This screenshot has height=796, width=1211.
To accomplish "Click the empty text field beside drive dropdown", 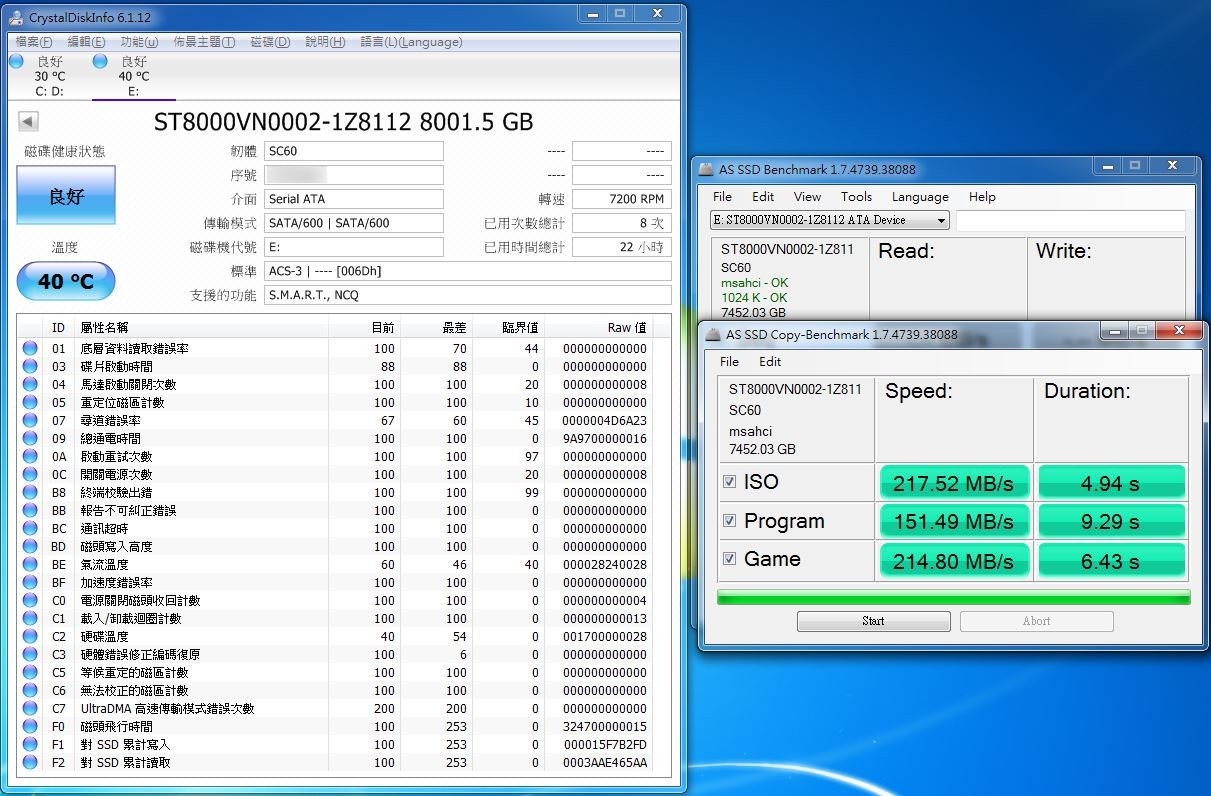I will click(x=1070, y=221).
